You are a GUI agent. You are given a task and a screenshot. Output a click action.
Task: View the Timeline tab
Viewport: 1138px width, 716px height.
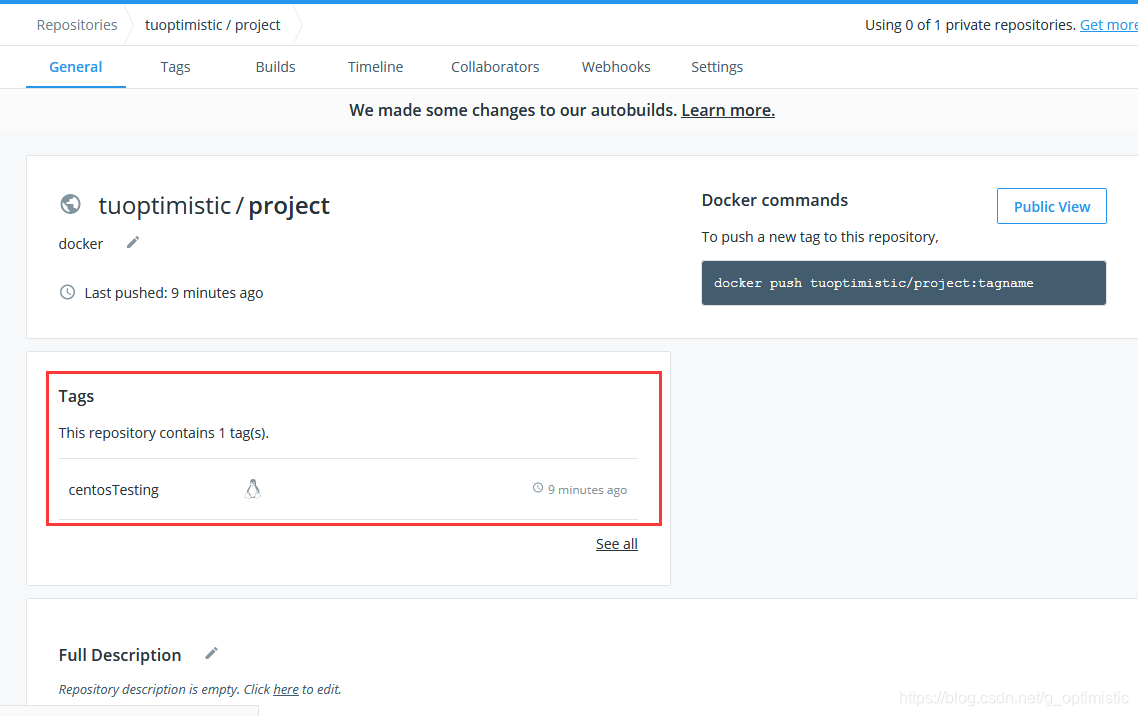point(375,67)
